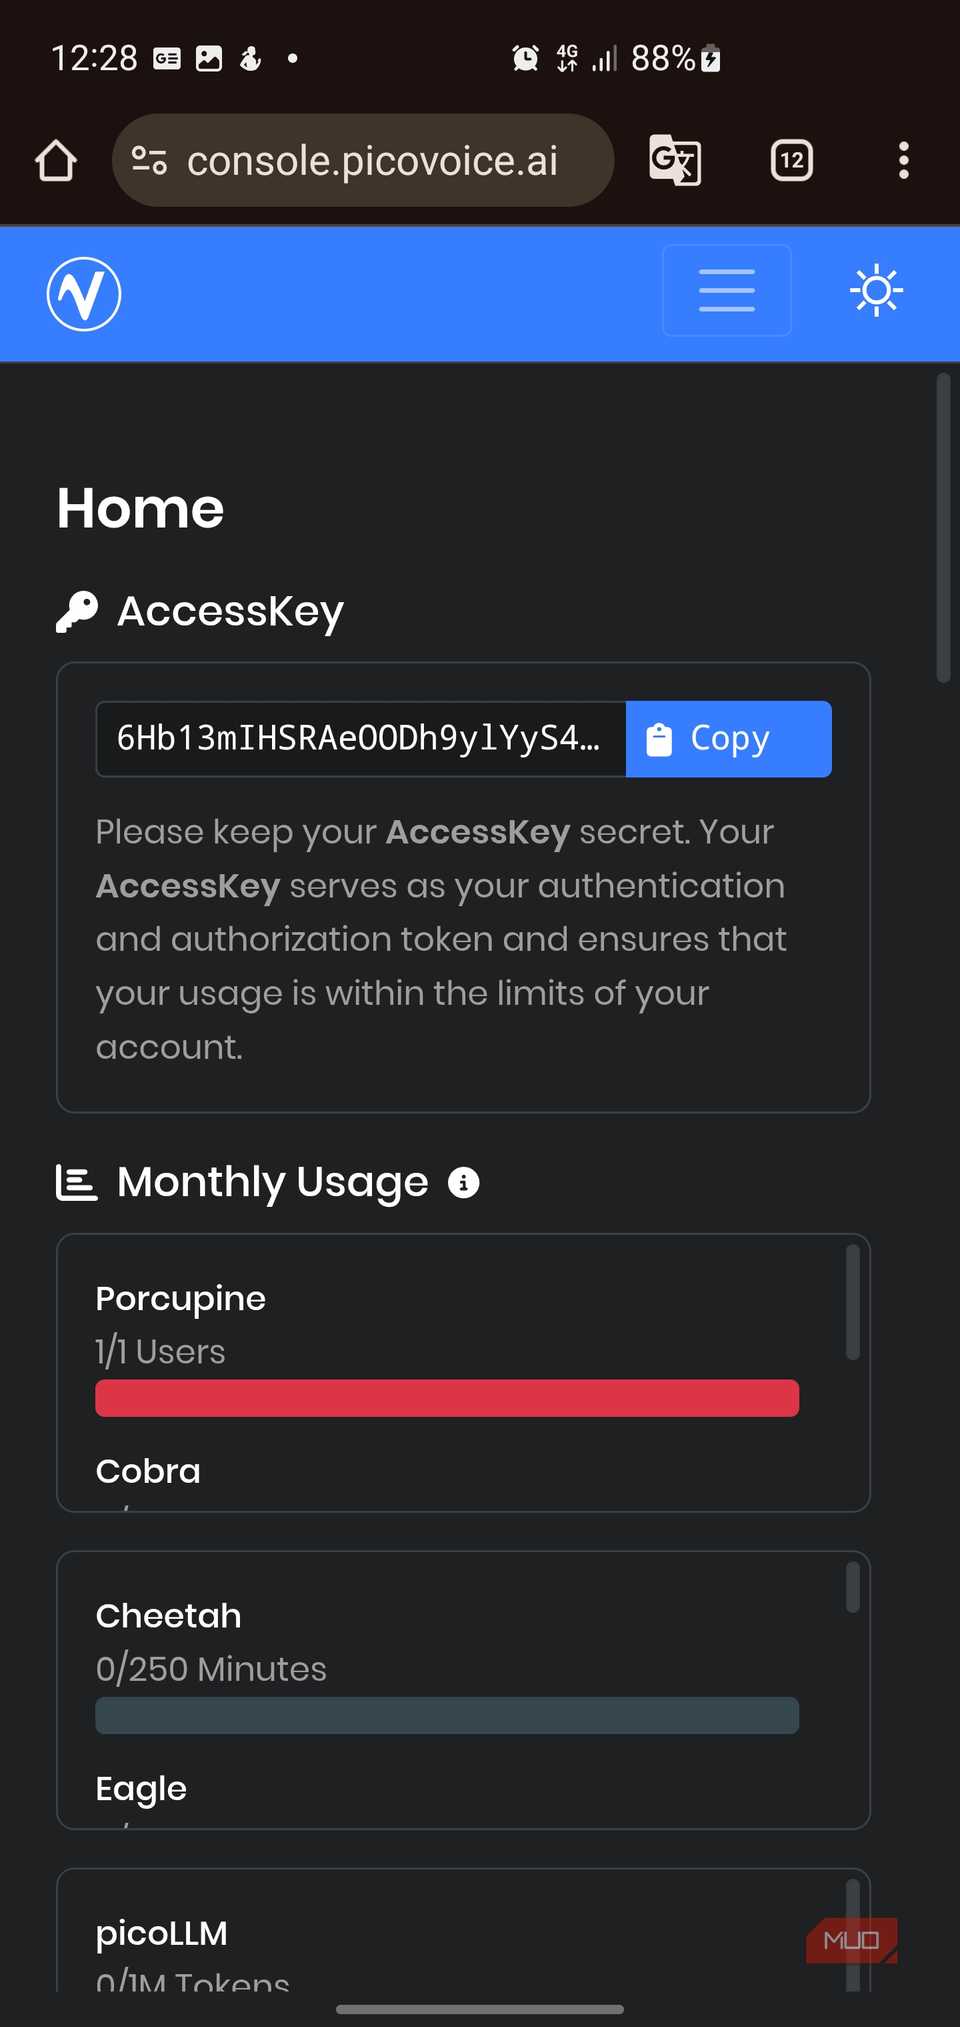Click the key icon beside AccessKey
Screen dimensions: 960x2027
click(77, 611)
